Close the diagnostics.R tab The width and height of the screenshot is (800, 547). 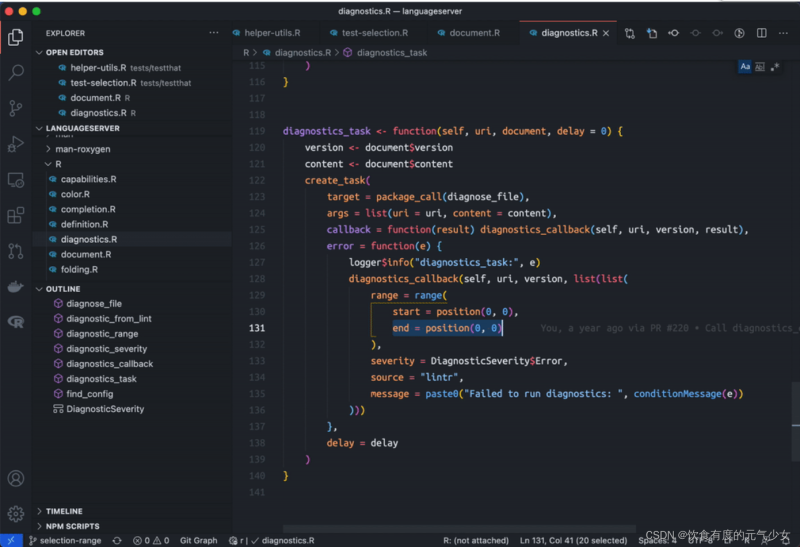tap(606, 33)
